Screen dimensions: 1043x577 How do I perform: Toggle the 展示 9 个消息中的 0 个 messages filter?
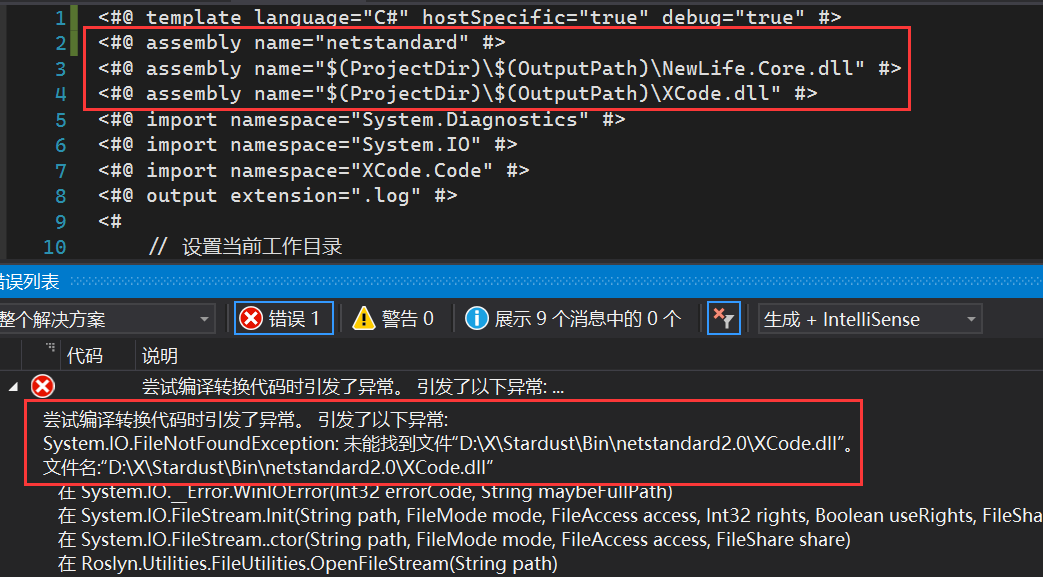pos(574,319)
